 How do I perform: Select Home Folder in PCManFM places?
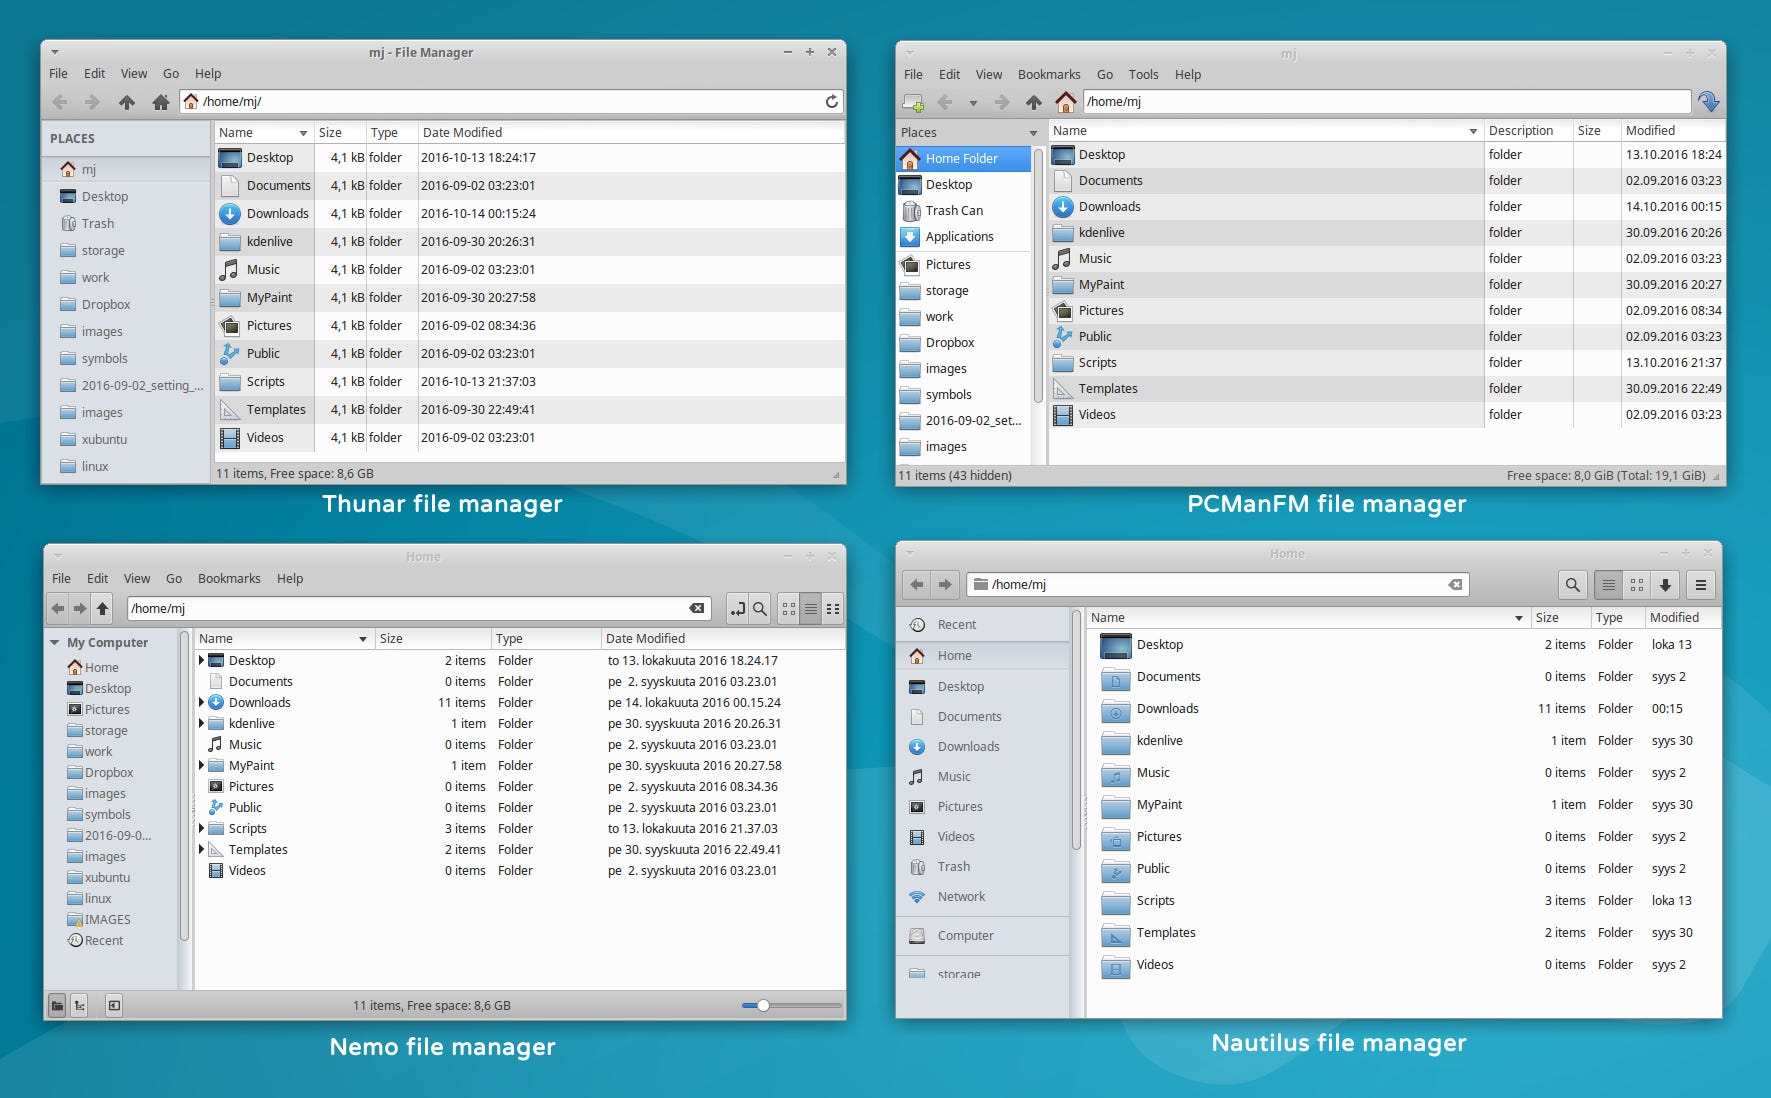(964, 158)
